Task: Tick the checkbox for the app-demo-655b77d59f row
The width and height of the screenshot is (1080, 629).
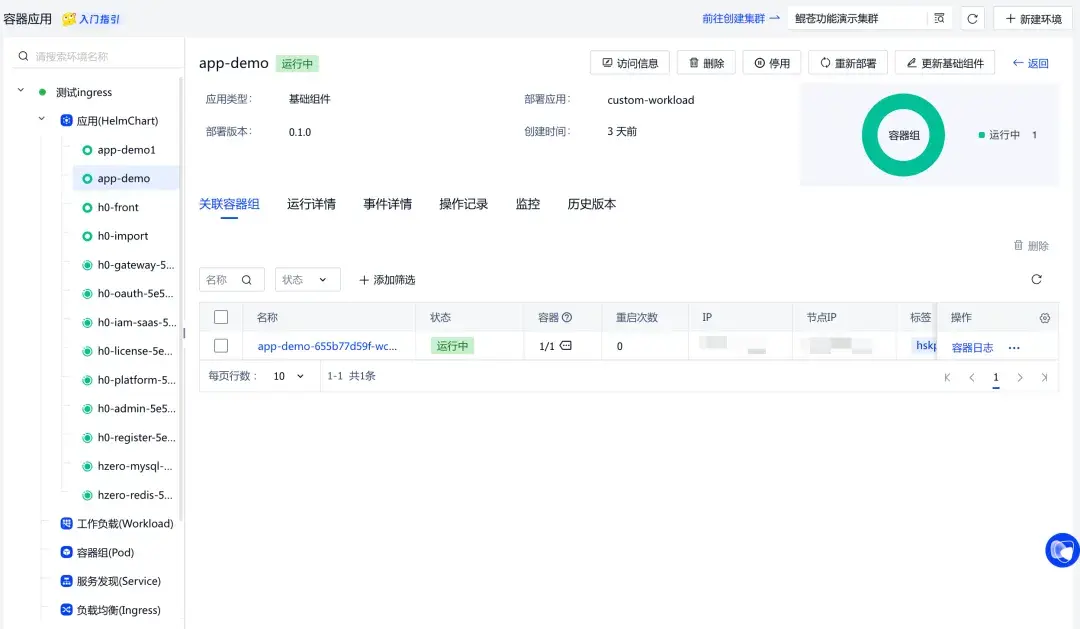Action: tap(221, 346)
